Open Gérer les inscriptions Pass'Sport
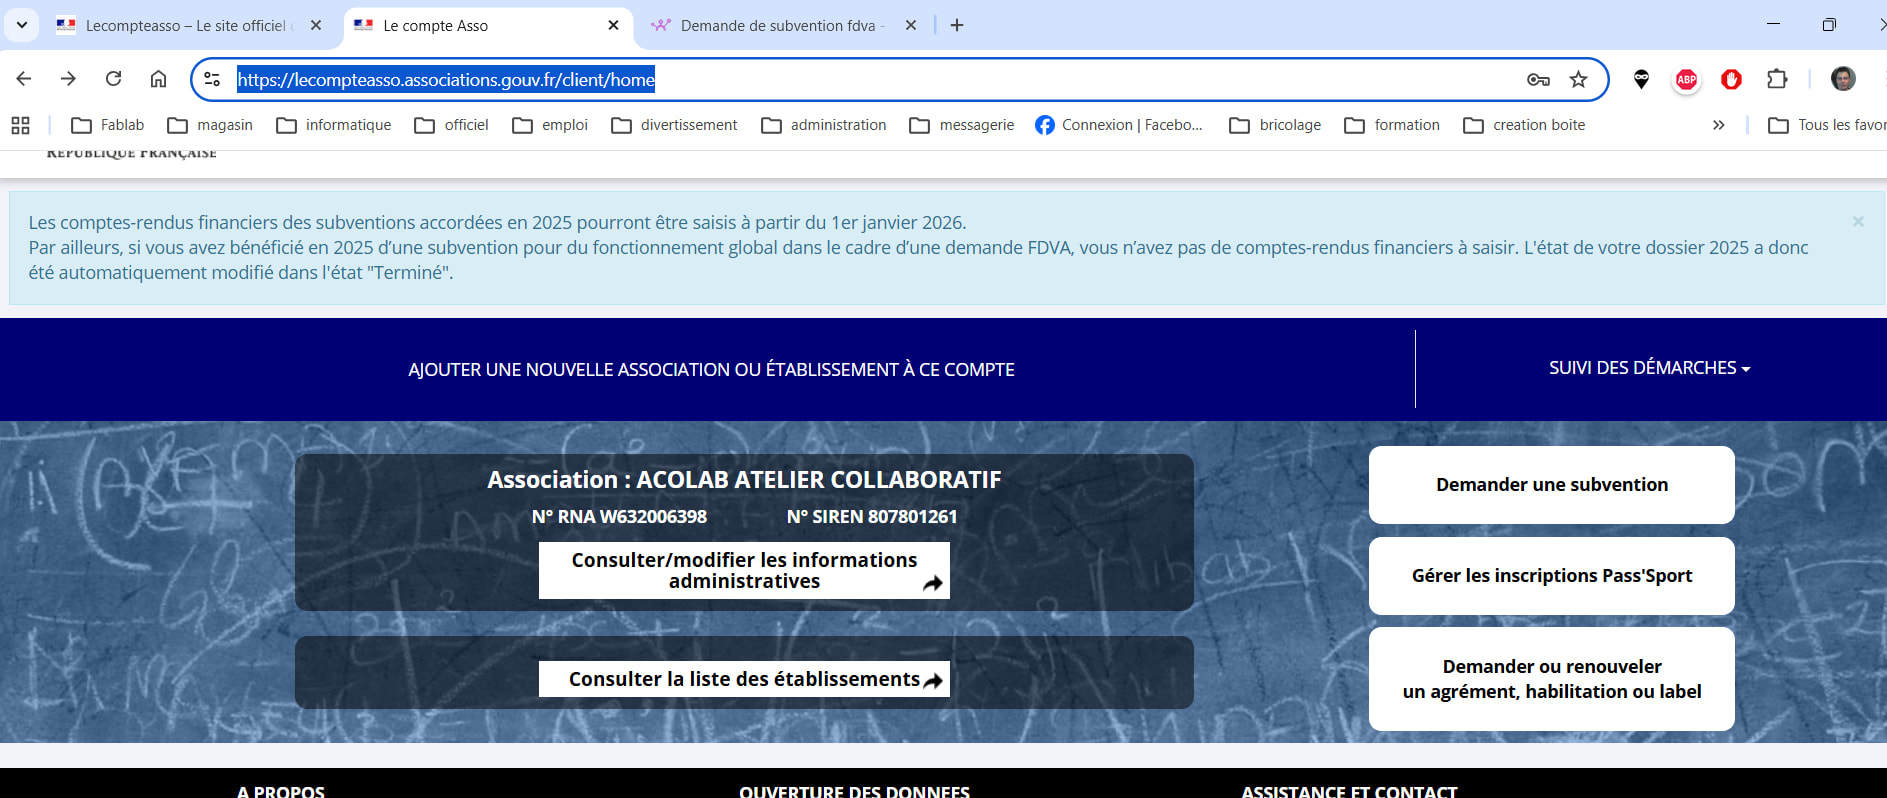Viewport: 1887px width, 798px height. point(1551,576)
